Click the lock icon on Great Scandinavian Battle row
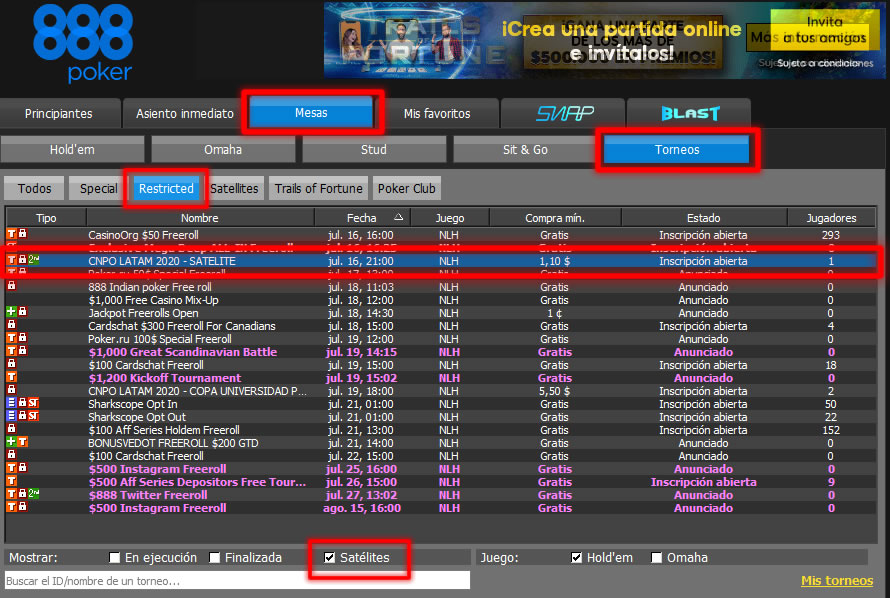The width and height of the screenshot is (890, 598). (23, 351)
